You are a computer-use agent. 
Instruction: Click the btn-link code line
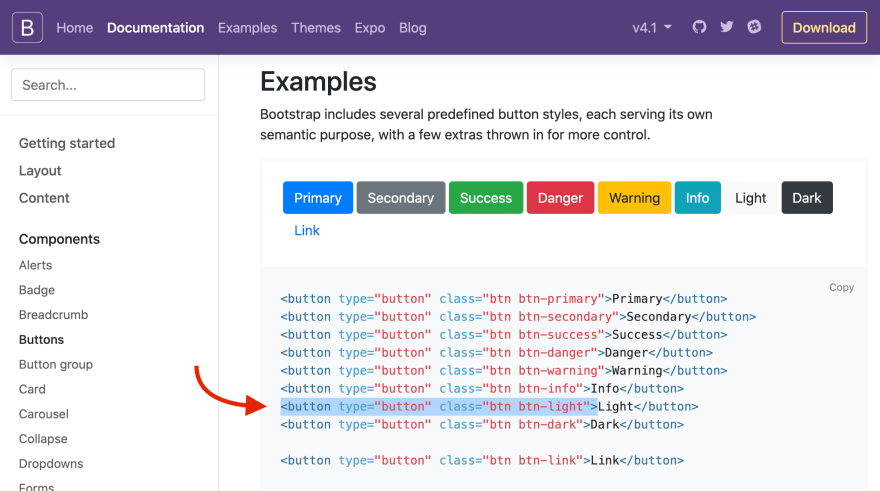click(x=482, y=460)
